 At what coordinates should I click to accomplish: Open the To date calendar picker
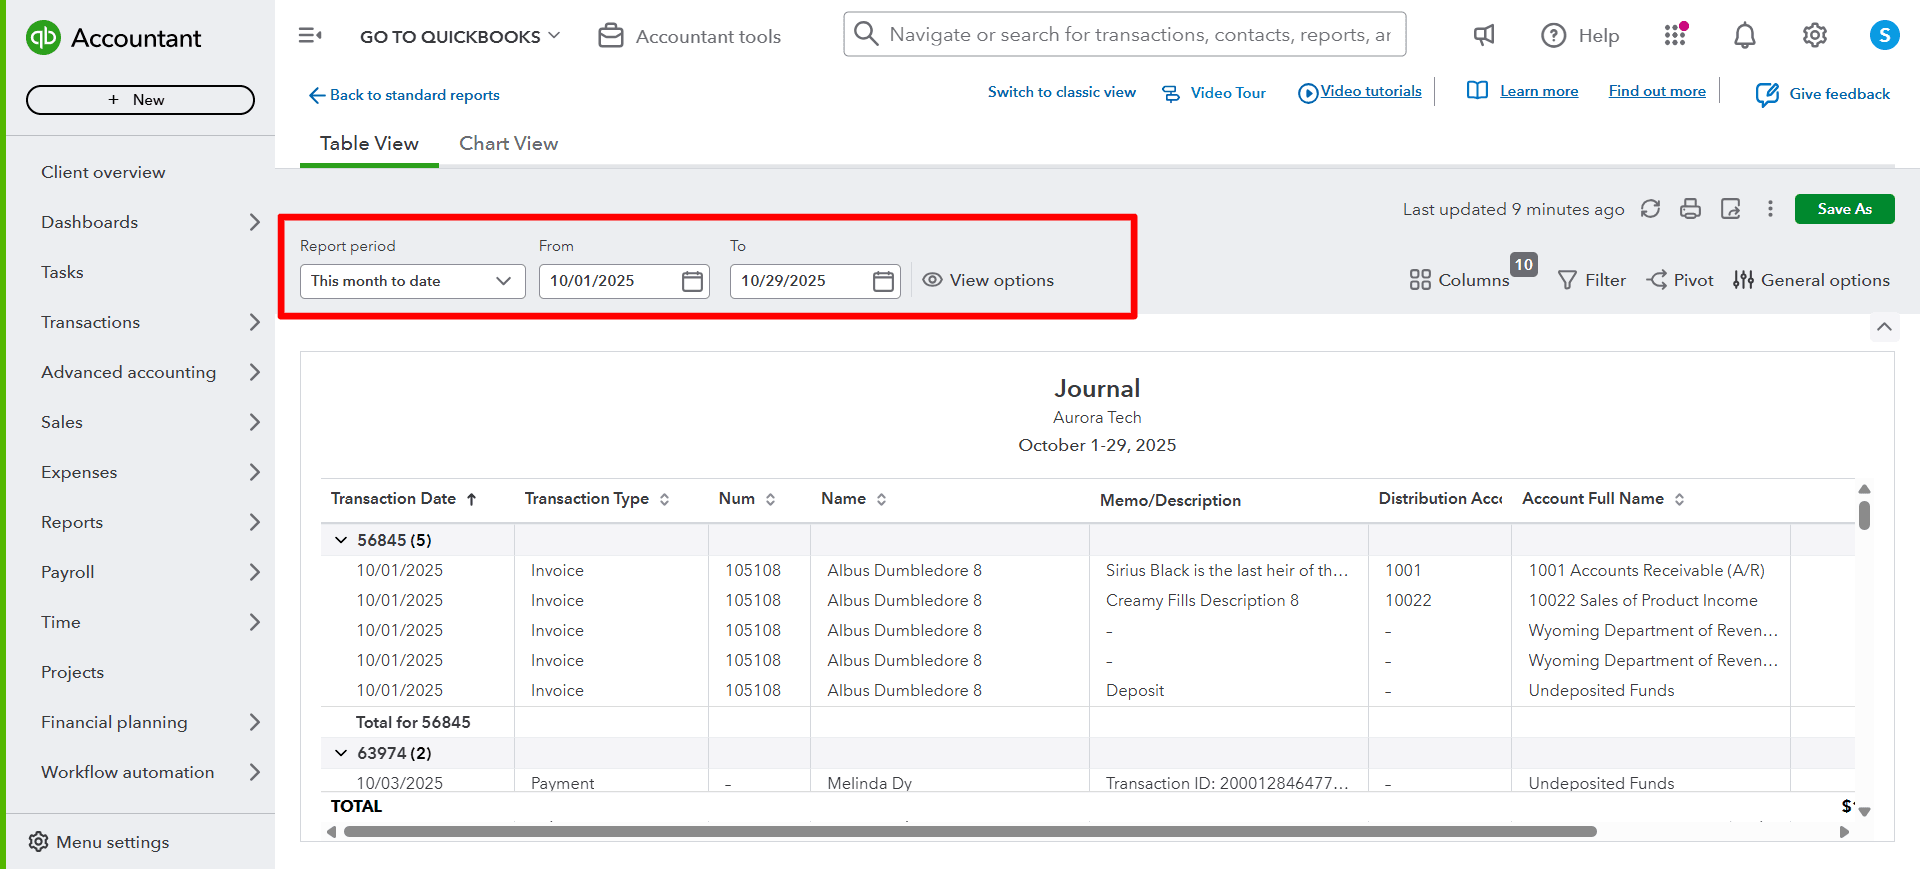[883, 281]
